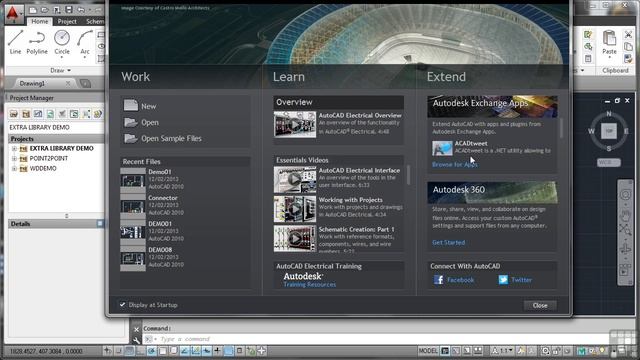Click the Close button in Welcome dialog
This screenshot has width=640, height=360.
coord(540,305)
